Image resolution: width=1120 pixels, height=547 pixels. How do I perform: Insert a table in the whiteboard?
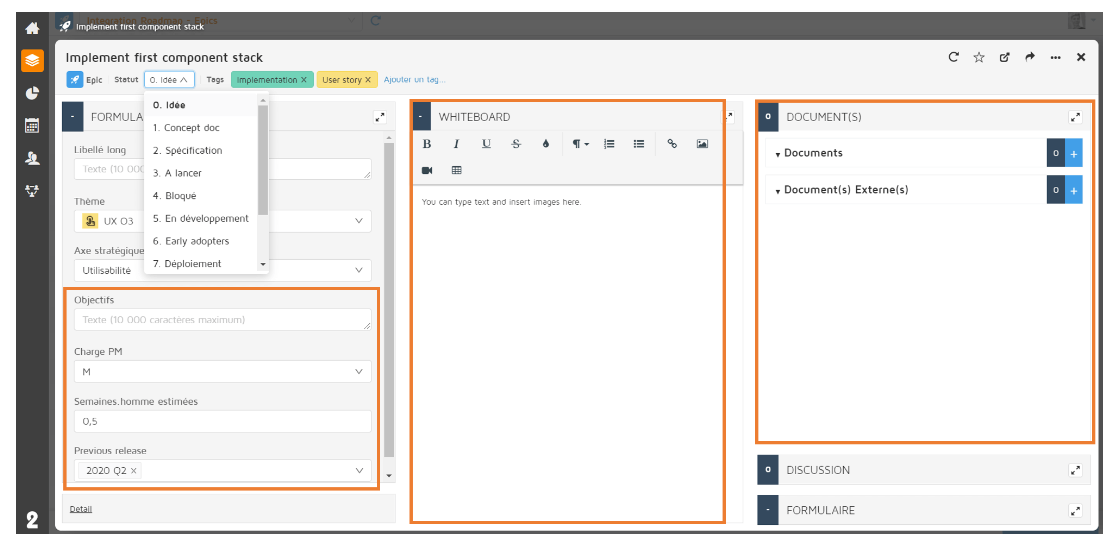(456, 171)
